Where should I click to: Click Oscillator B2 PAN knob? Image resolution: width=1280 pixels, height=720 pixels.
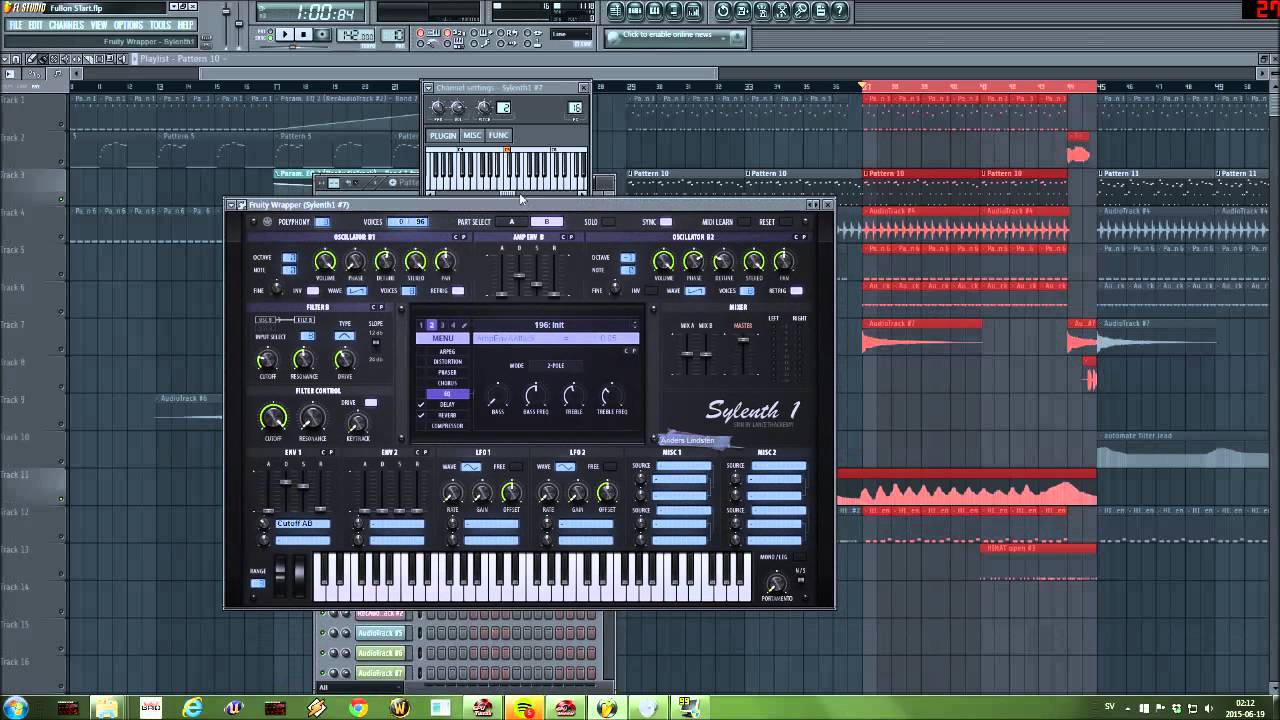pos(784,262)
